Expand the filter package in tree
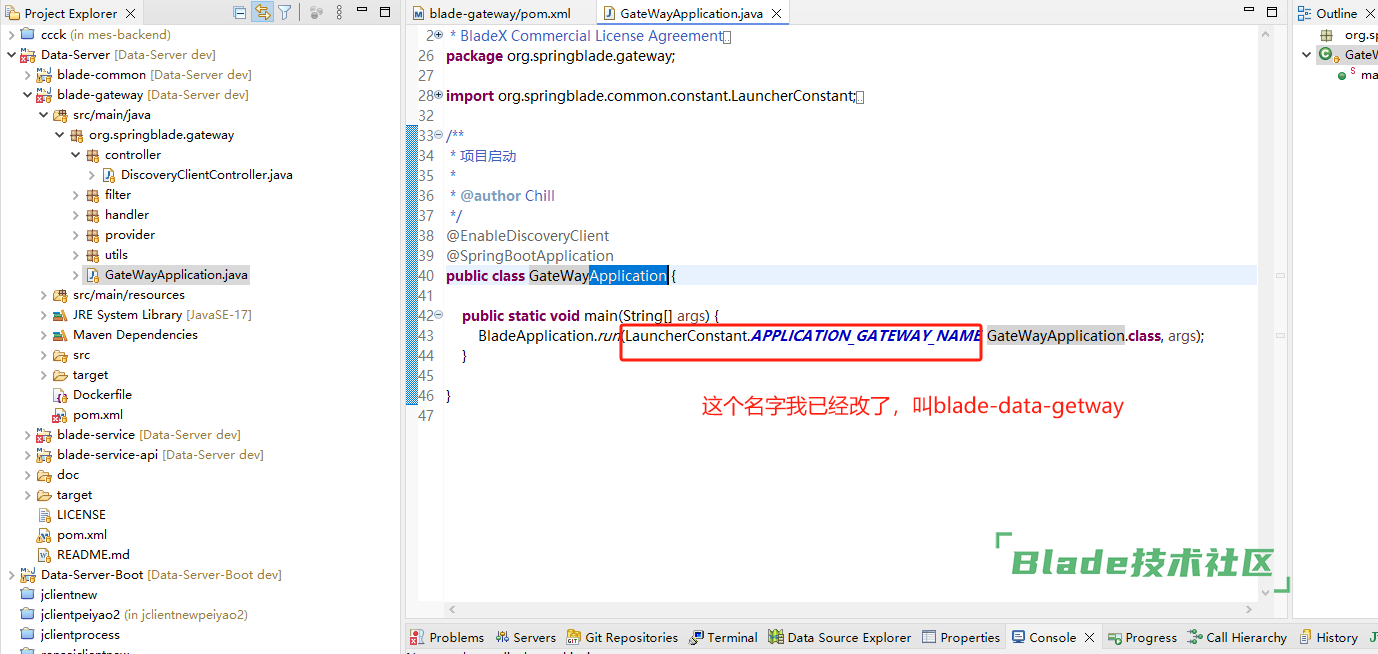Screen dimensions: 1378x654 [76, 195]
